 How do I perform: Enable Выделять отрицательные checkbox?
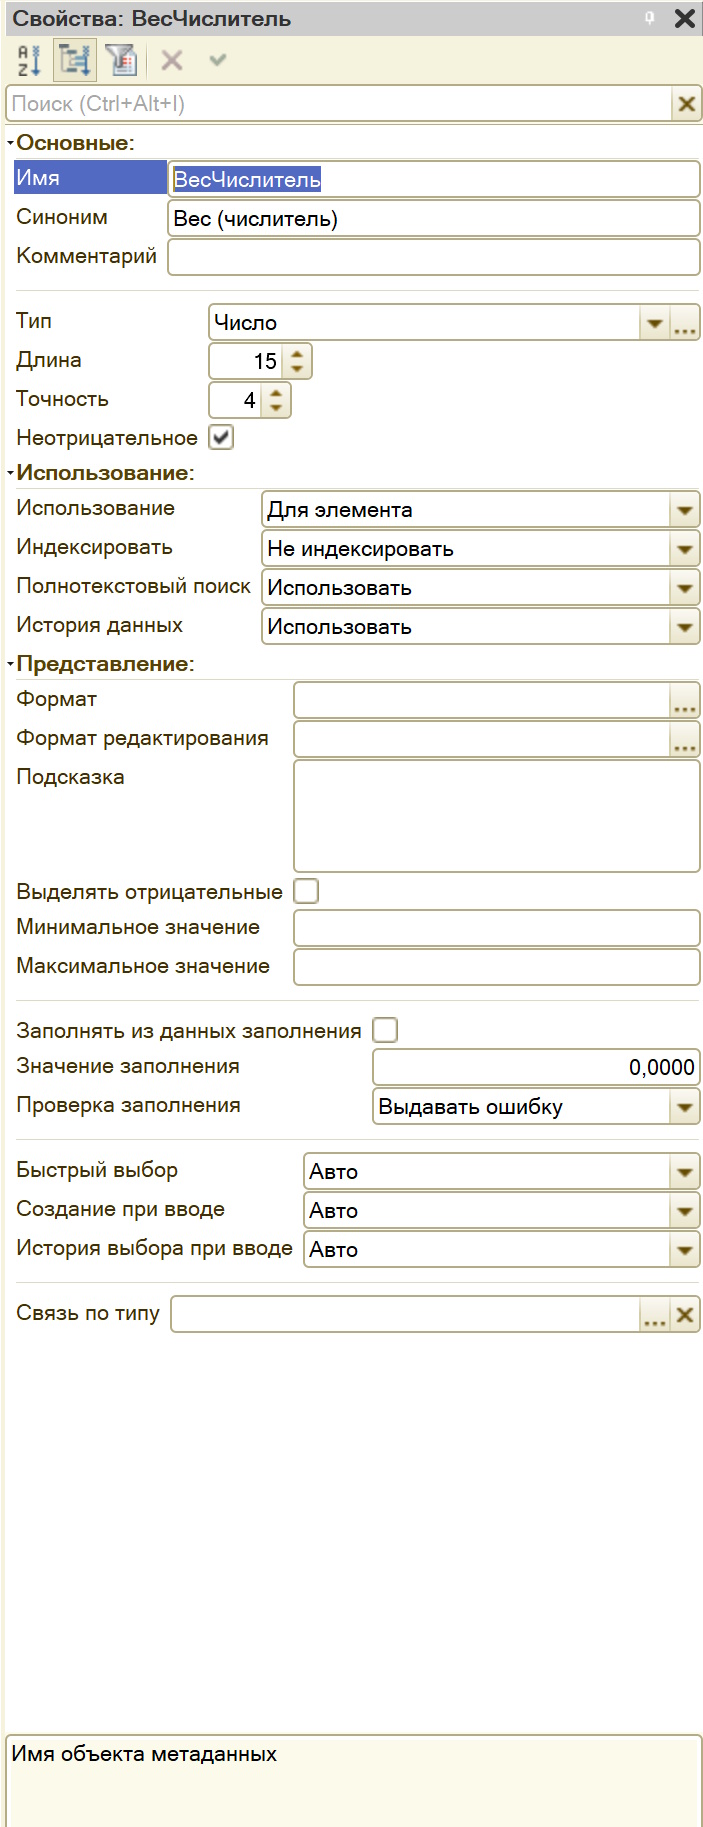(x=306, y=891)
